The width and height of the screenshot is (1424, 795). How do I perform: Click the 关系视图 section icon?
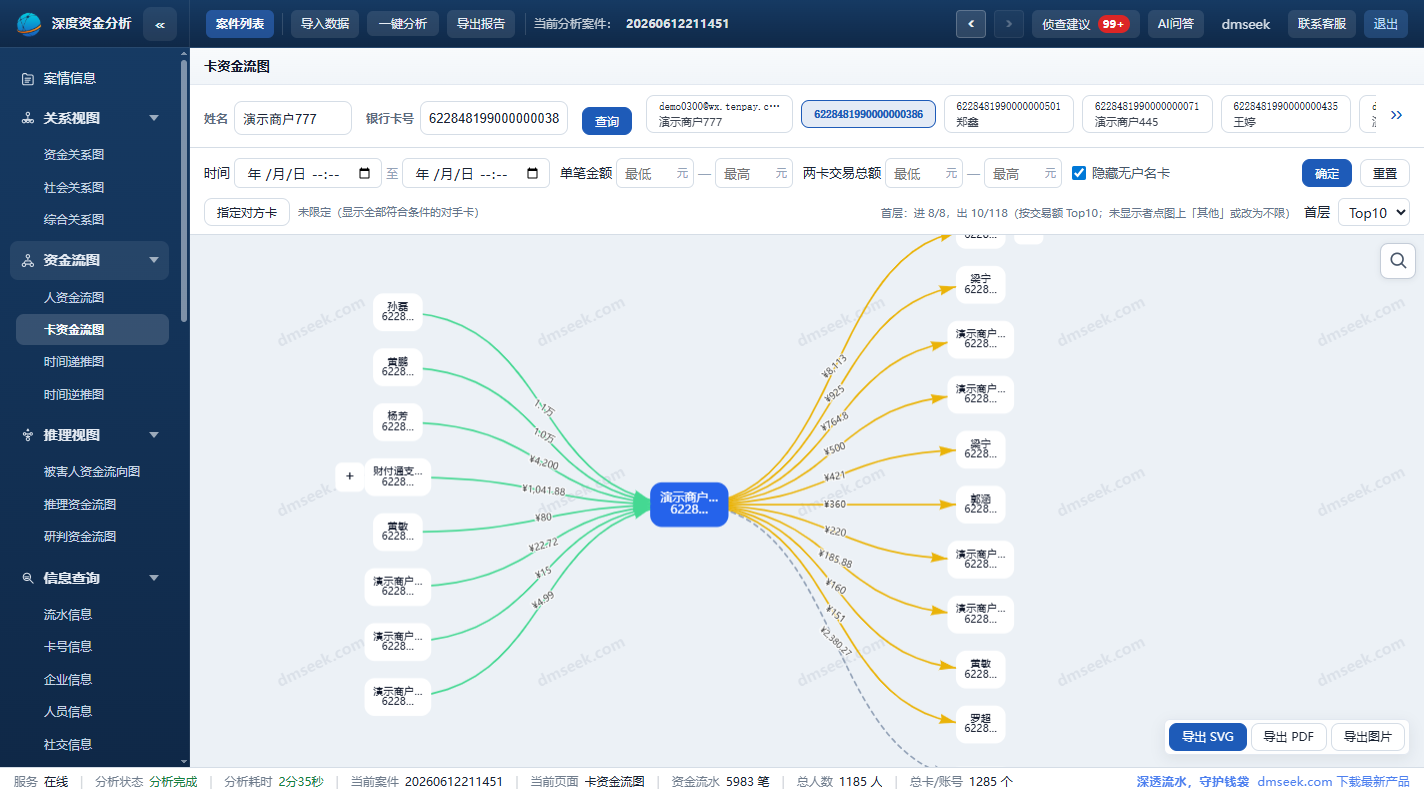(x=28, y=118)
